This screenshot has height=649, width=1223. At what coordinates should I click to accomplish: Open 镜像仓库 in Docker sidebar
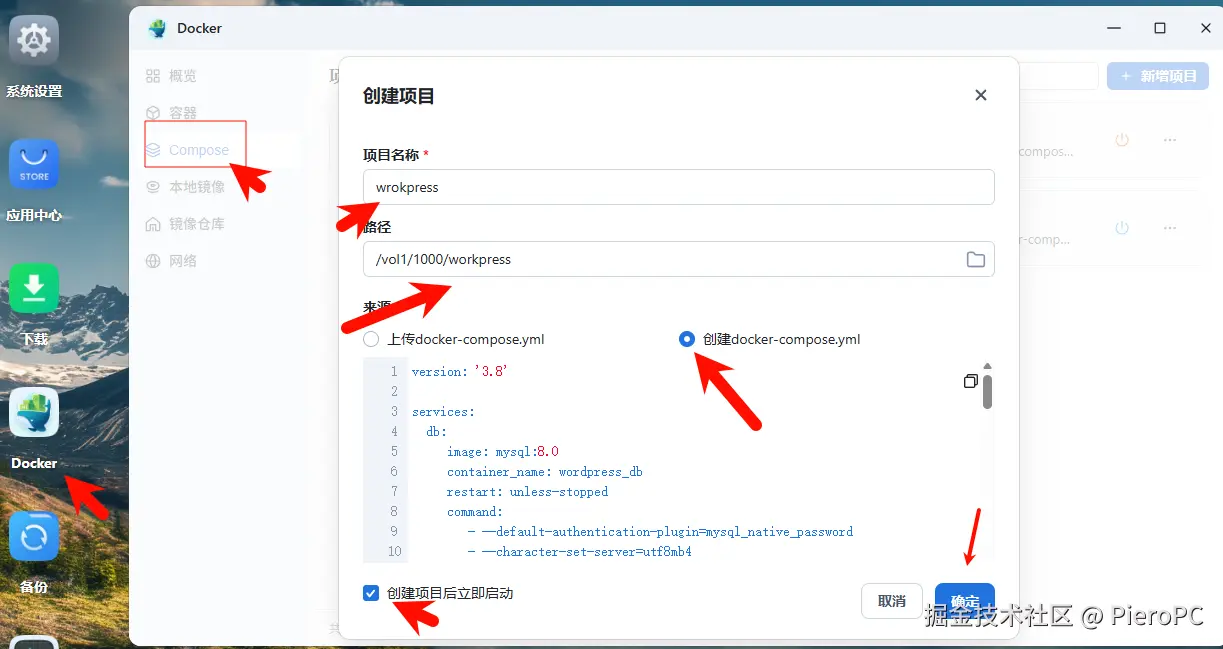pos(185,224)
